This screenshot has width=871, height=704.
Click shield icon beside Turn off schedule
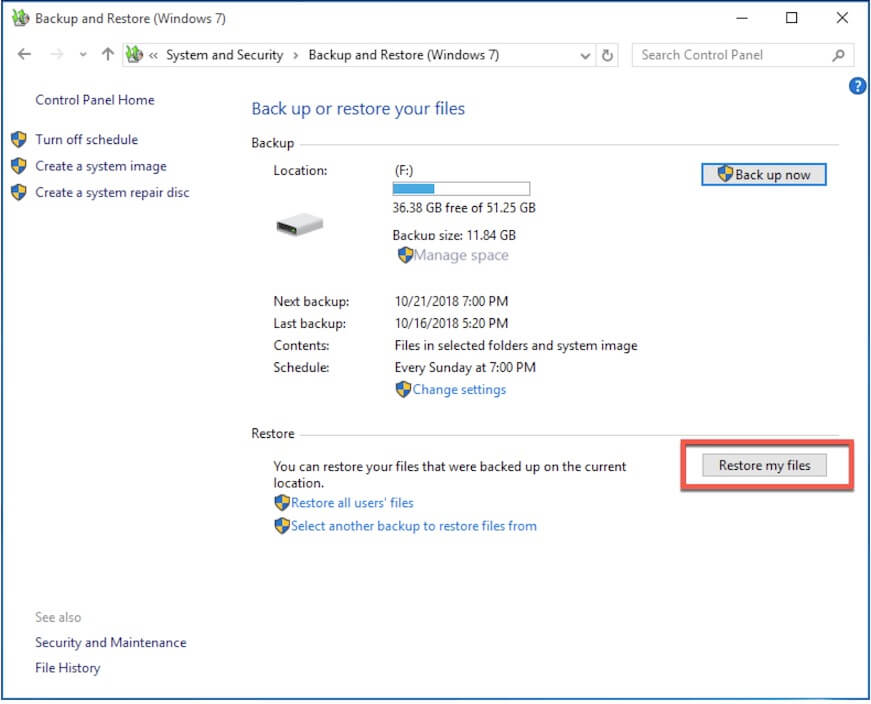[19, 139]
